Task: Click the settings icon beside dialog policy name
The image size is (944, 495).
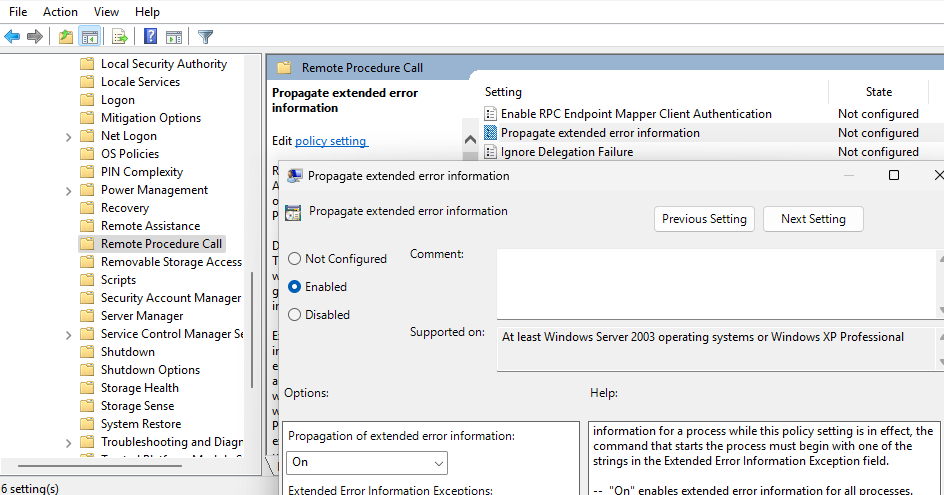Action: pos(293,213)
